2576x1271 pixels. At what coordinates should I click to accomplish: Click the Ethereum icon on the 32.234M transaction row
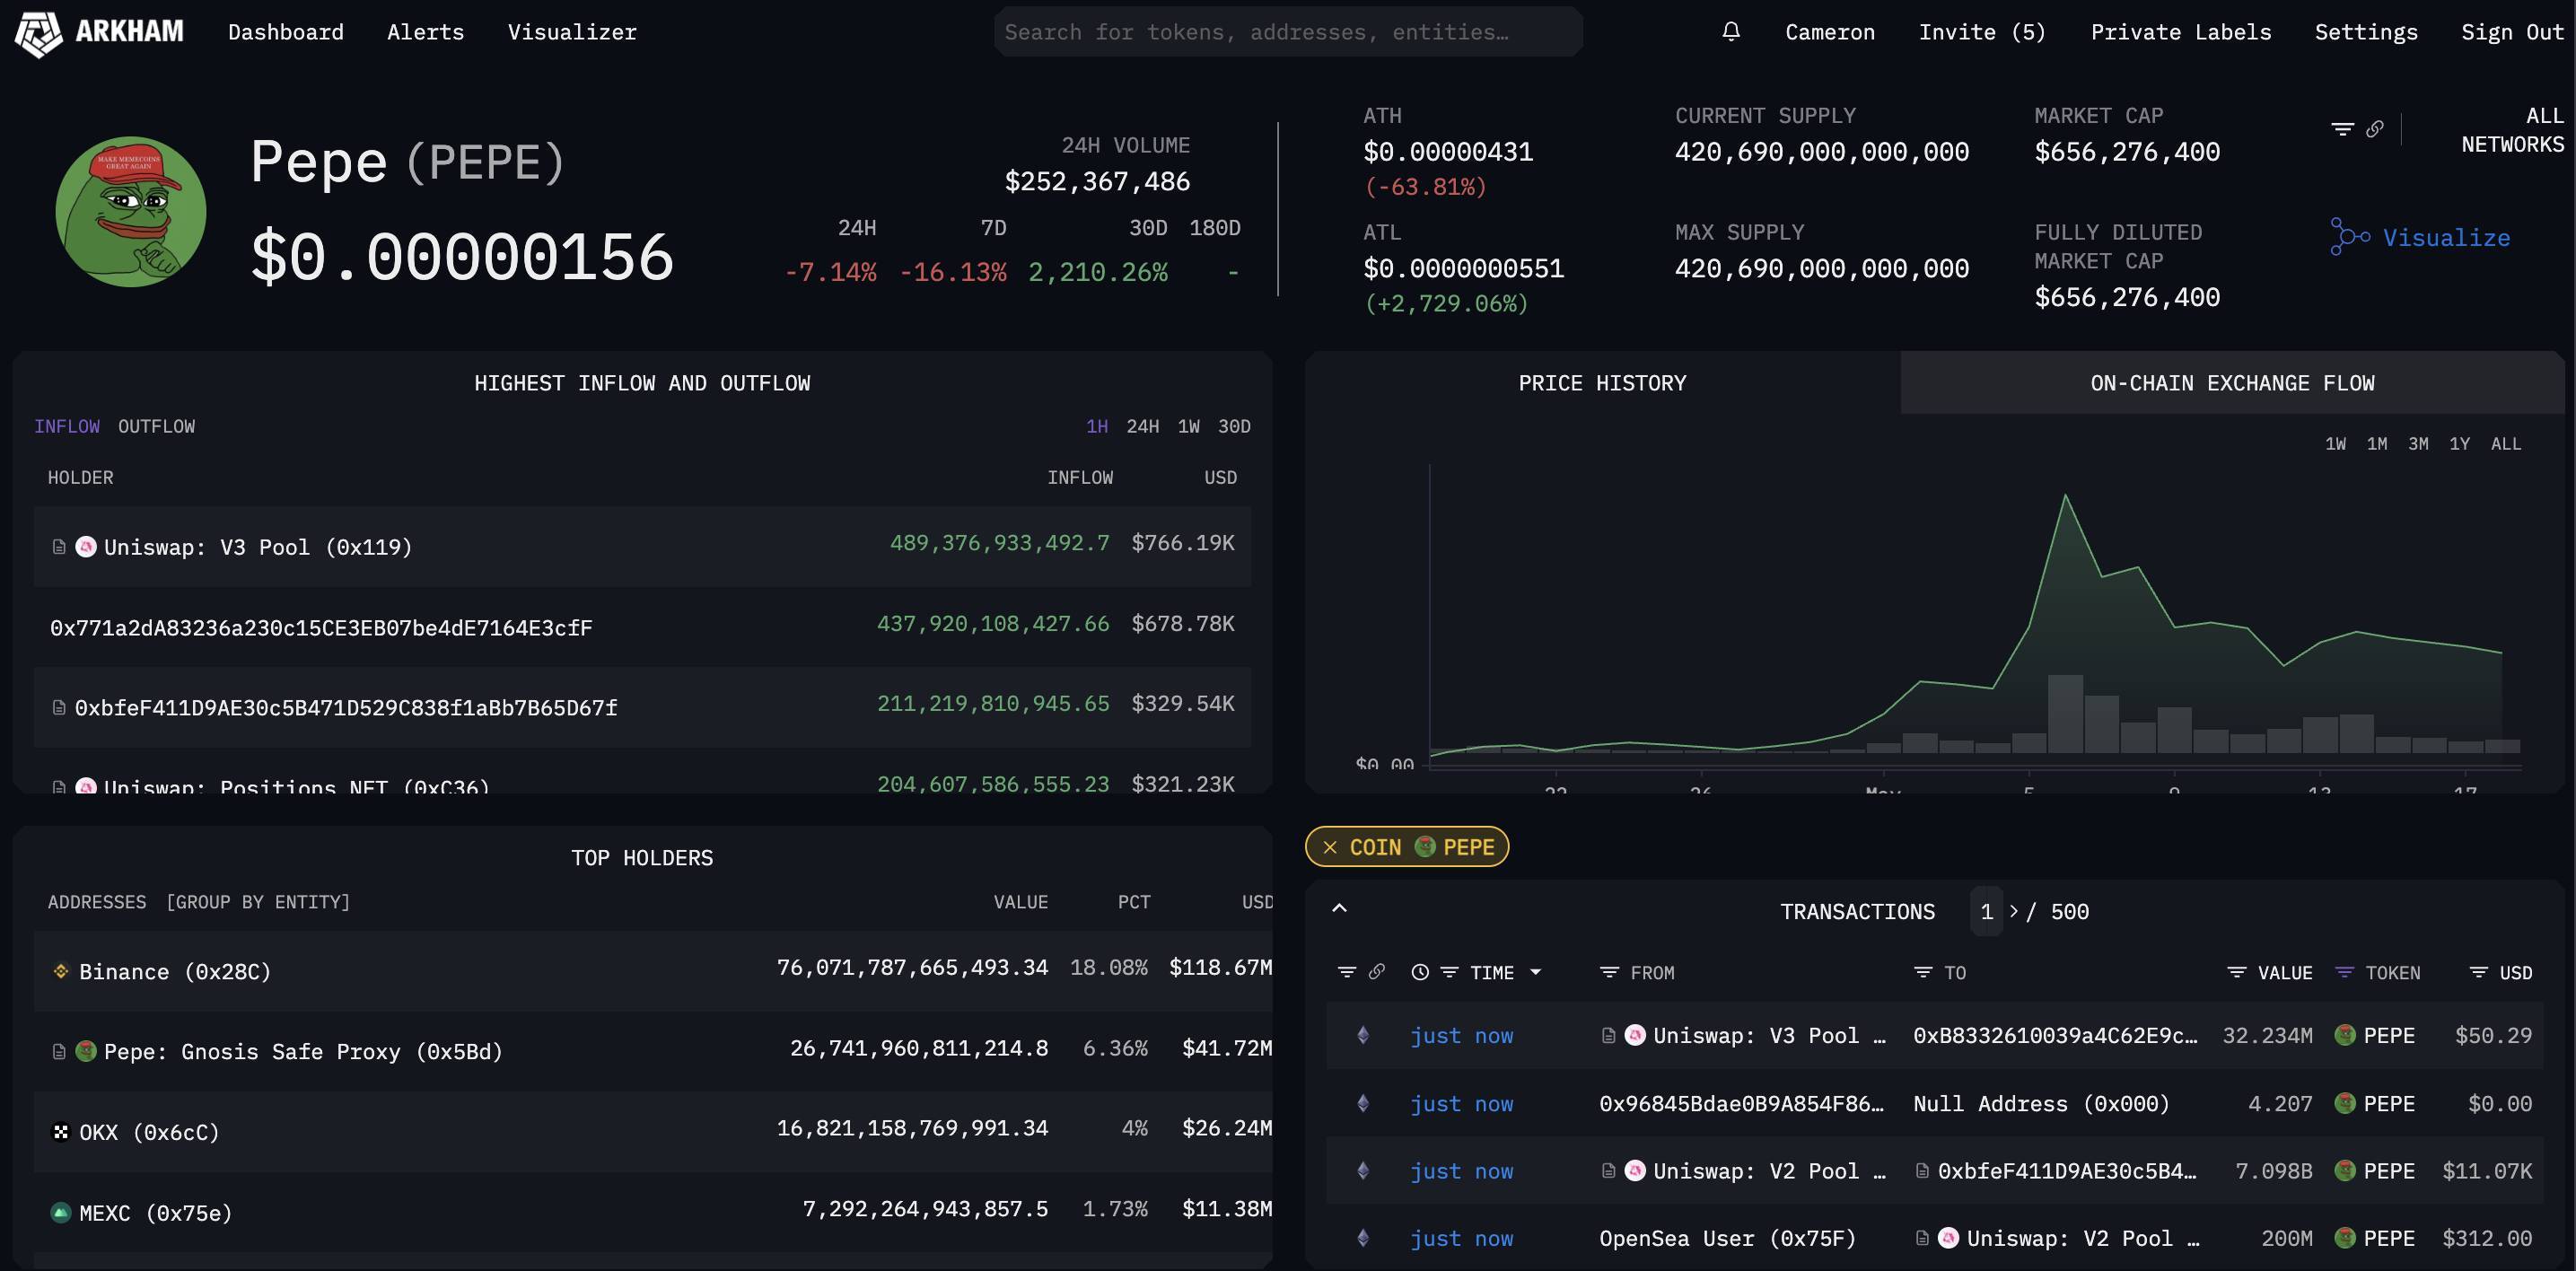pos(1363,1035)
